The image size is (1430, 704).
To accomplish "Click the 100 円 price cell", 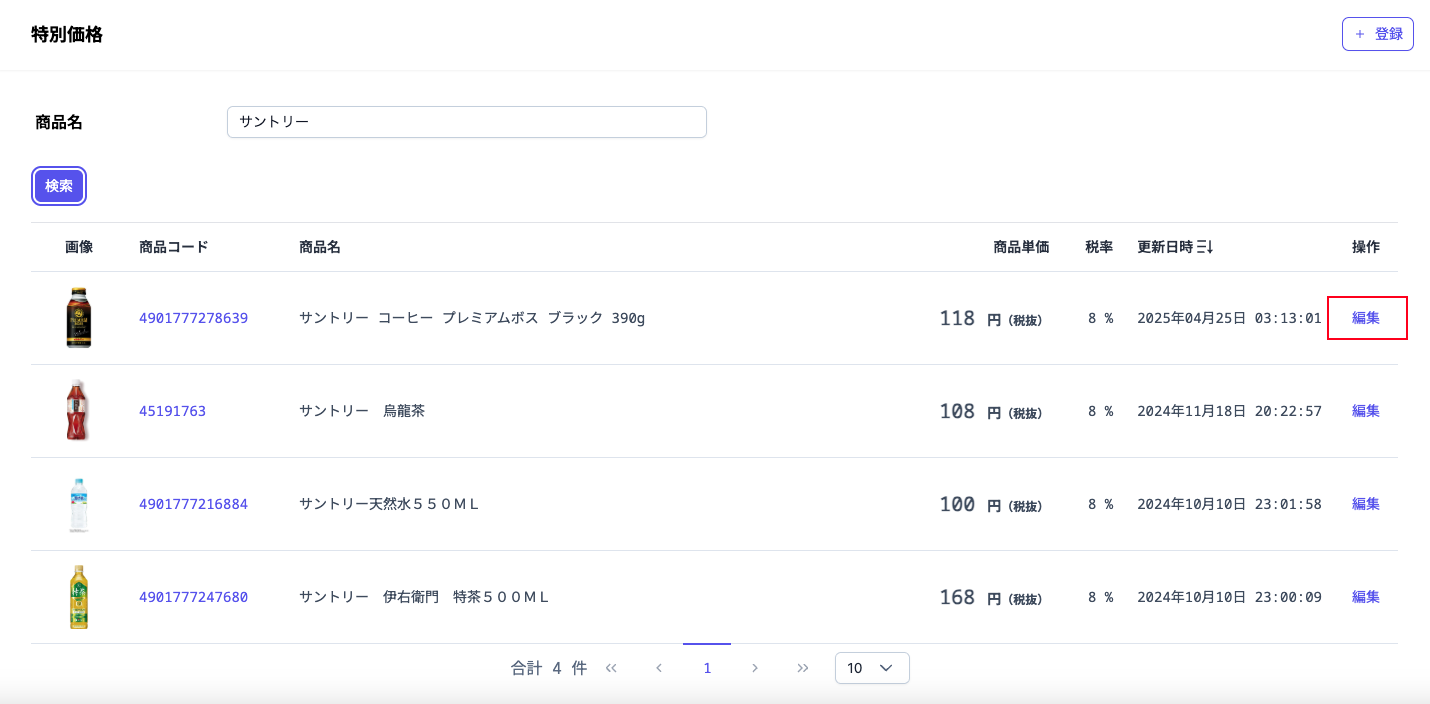I will [990, 504].
